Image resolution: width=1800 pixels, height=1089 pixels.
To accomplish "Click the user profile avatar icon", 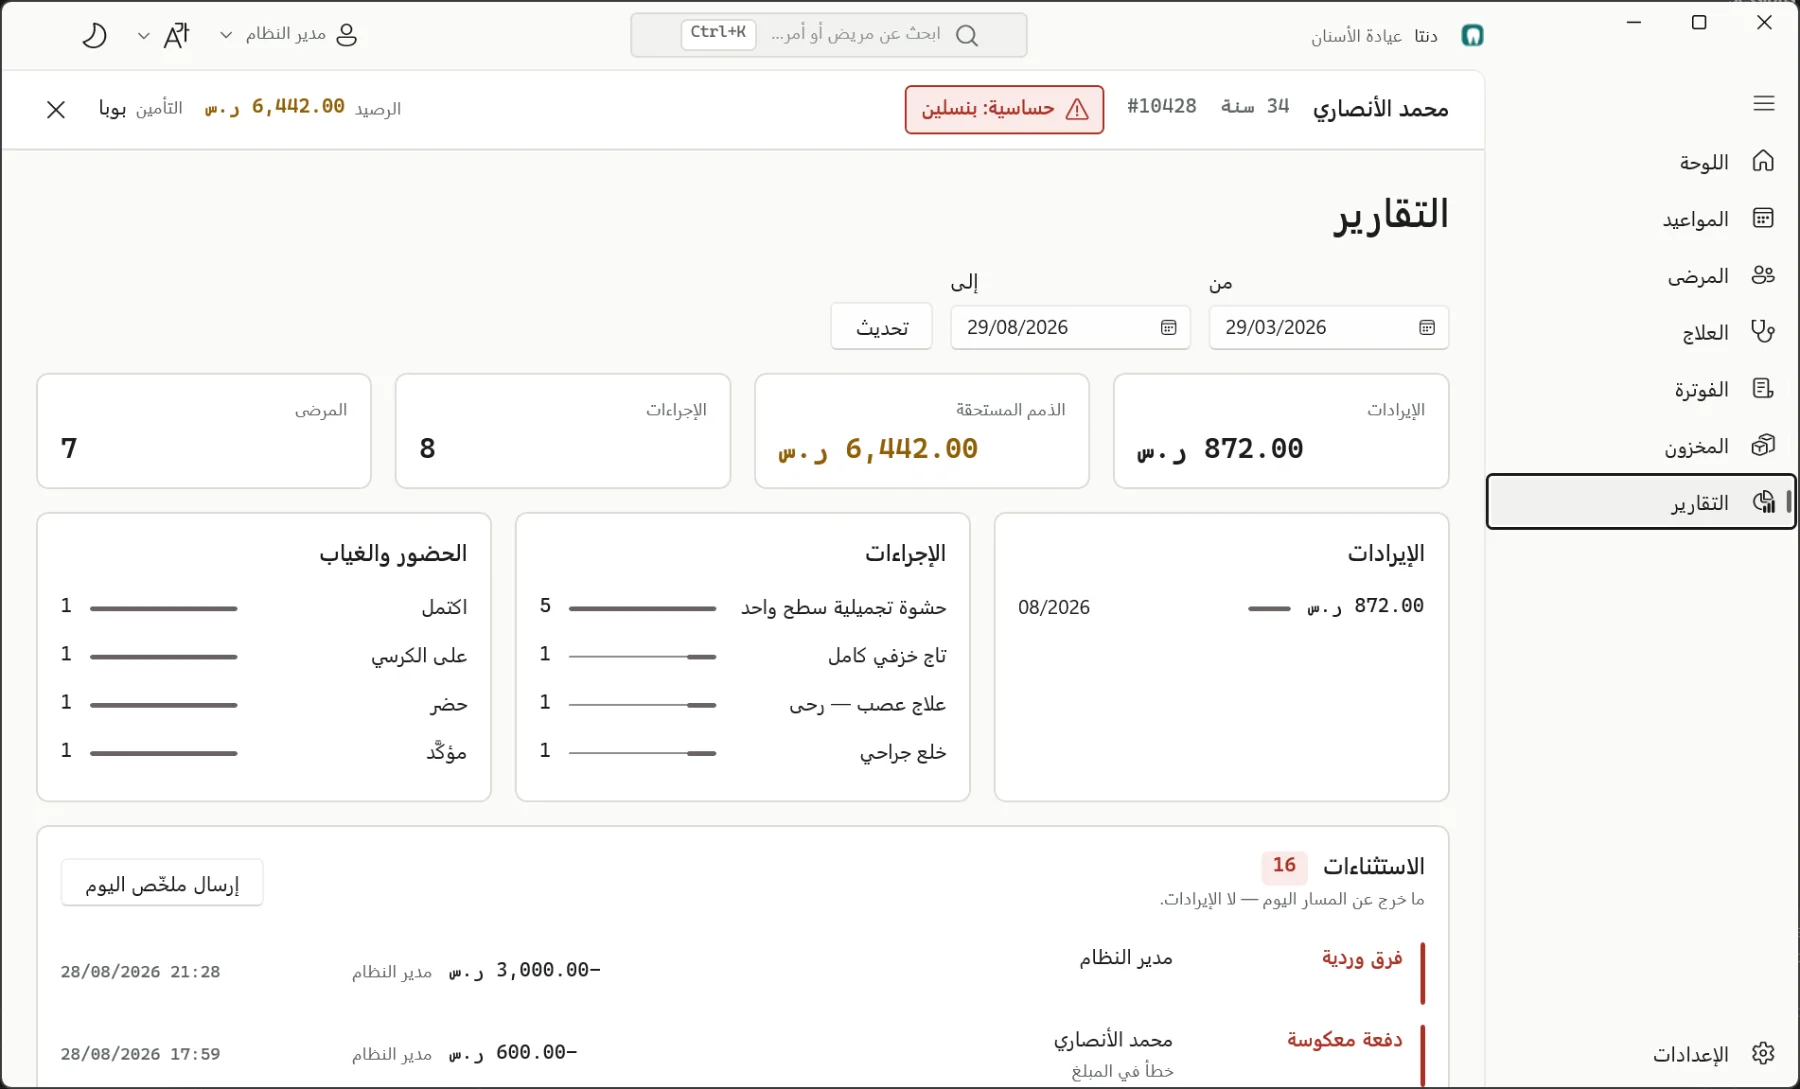I will click(x=347, y=35).
